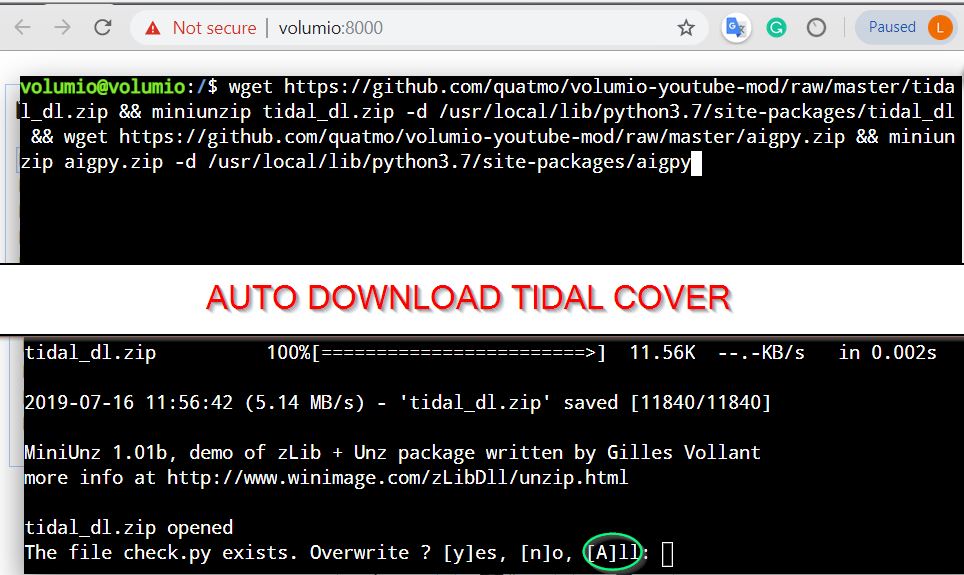Click the [n]o overwrite option
Viewport: 964px width, 575px height.
click(542, 553)
